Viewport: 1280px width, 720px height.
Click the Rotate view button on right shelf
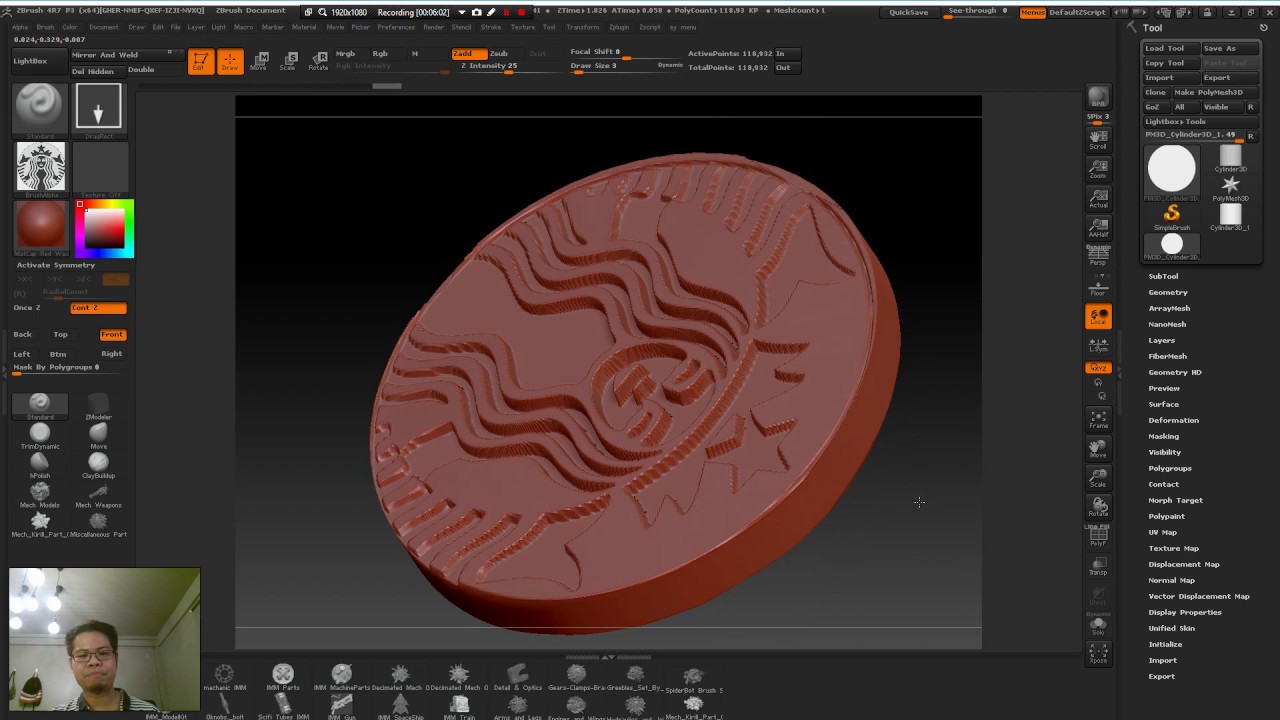(1098, 506)
